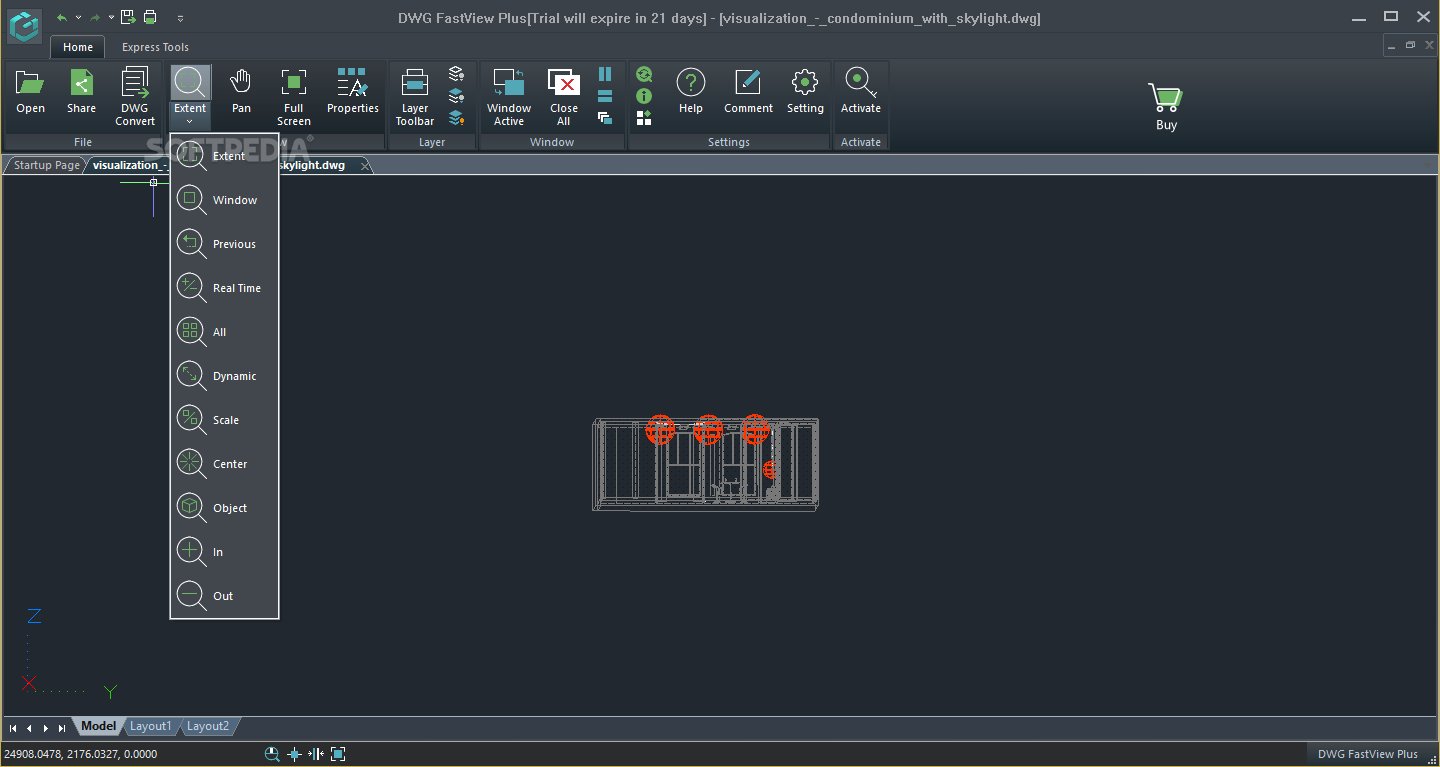Open a drawing with the Open button
The width and height of the screenshot is (1440, 767).
30,92
